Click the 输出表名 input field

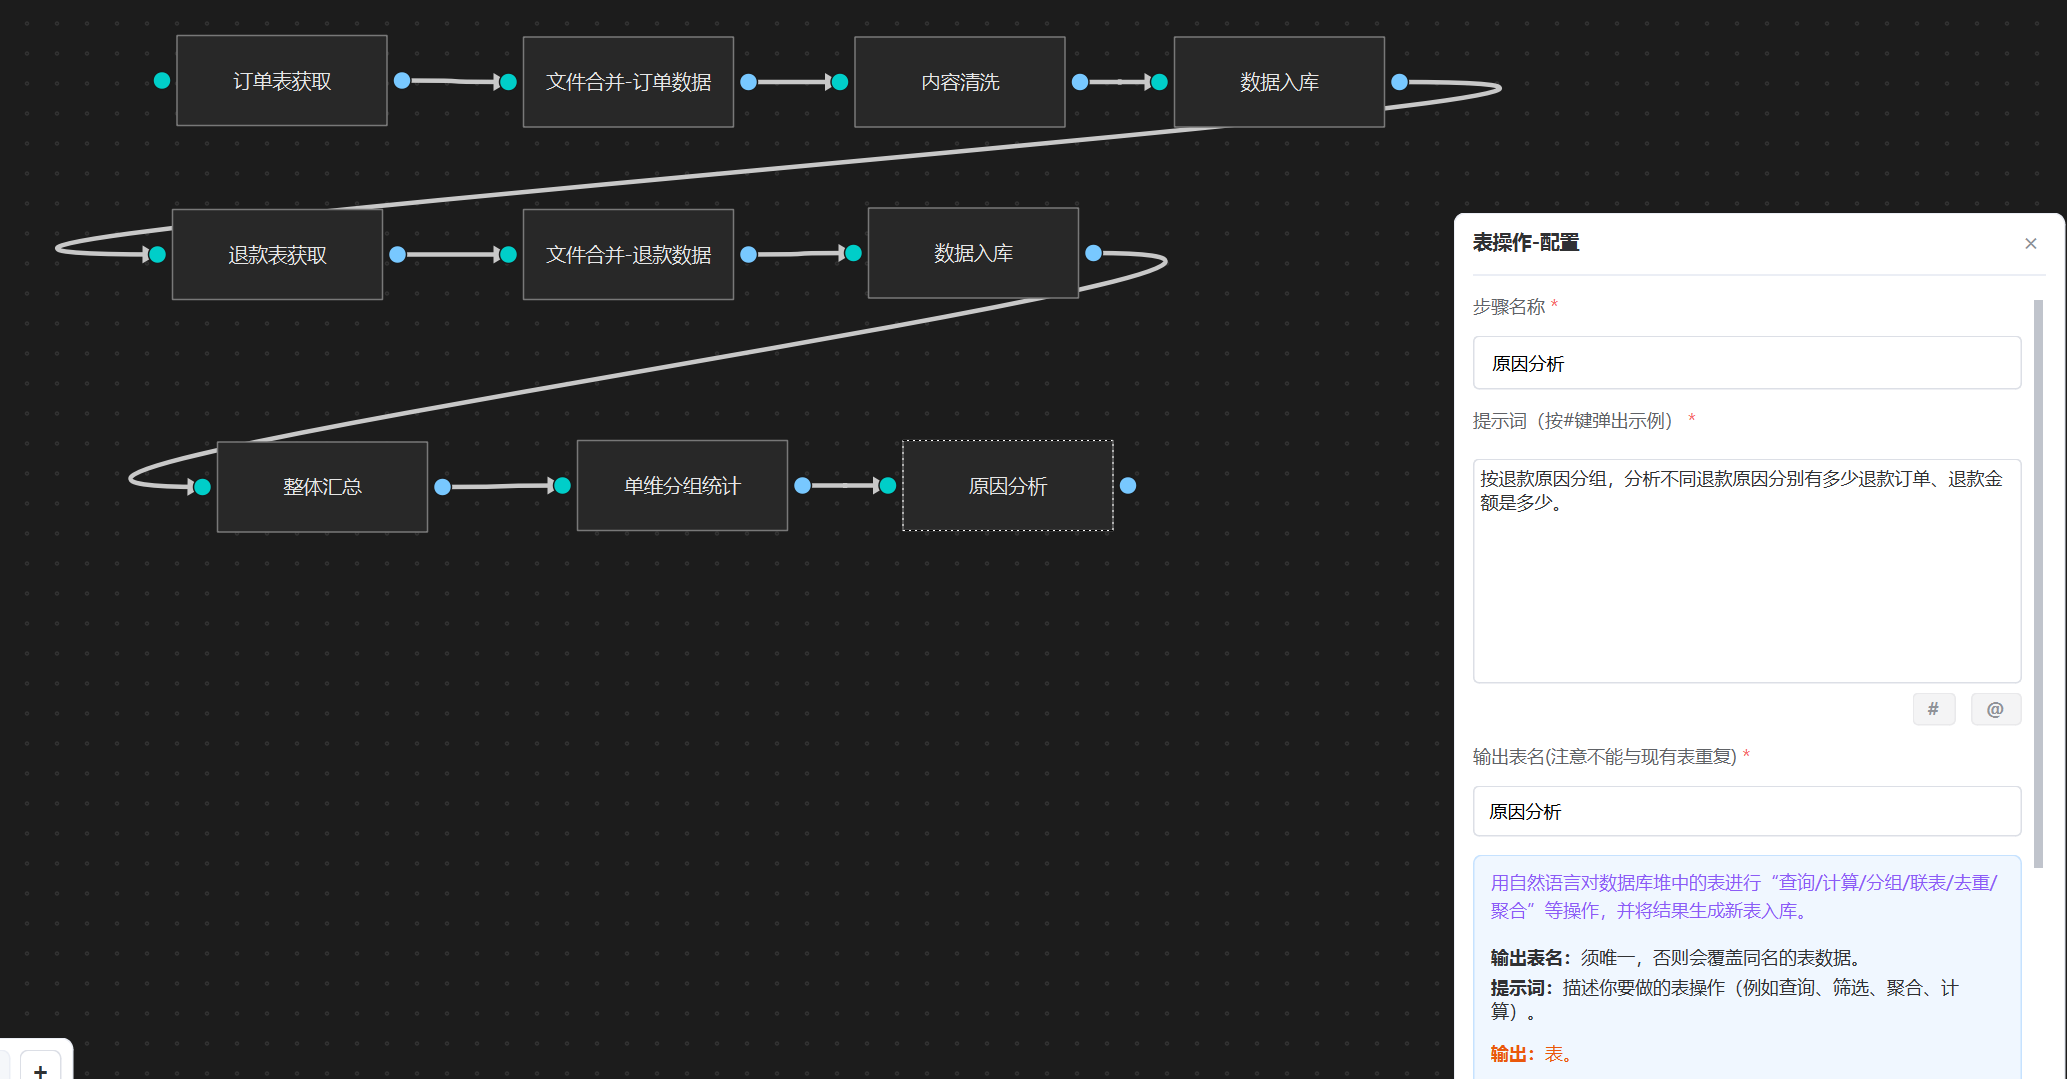coord(1746,811)
